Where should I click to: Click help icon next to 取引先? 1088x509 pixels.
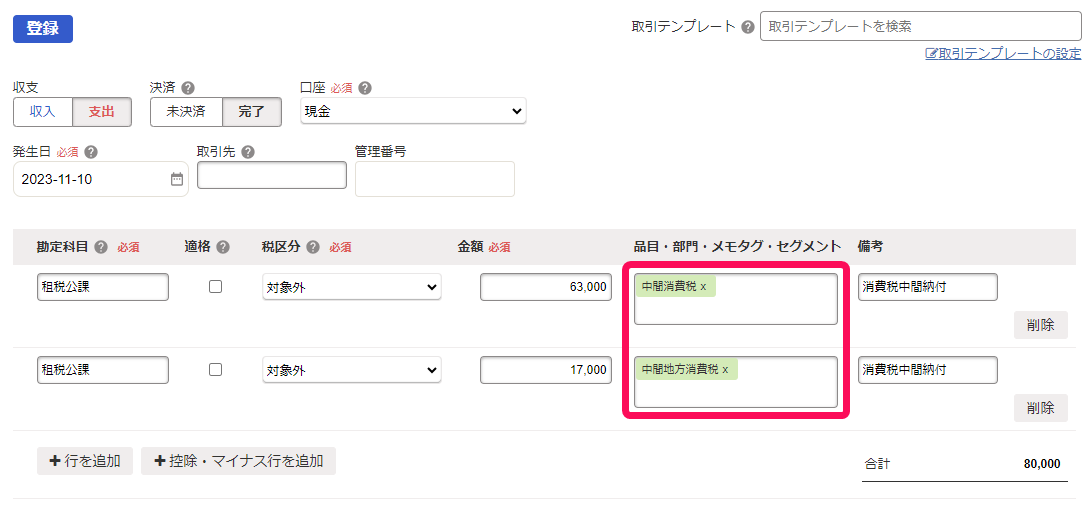(x=247, y=152)
